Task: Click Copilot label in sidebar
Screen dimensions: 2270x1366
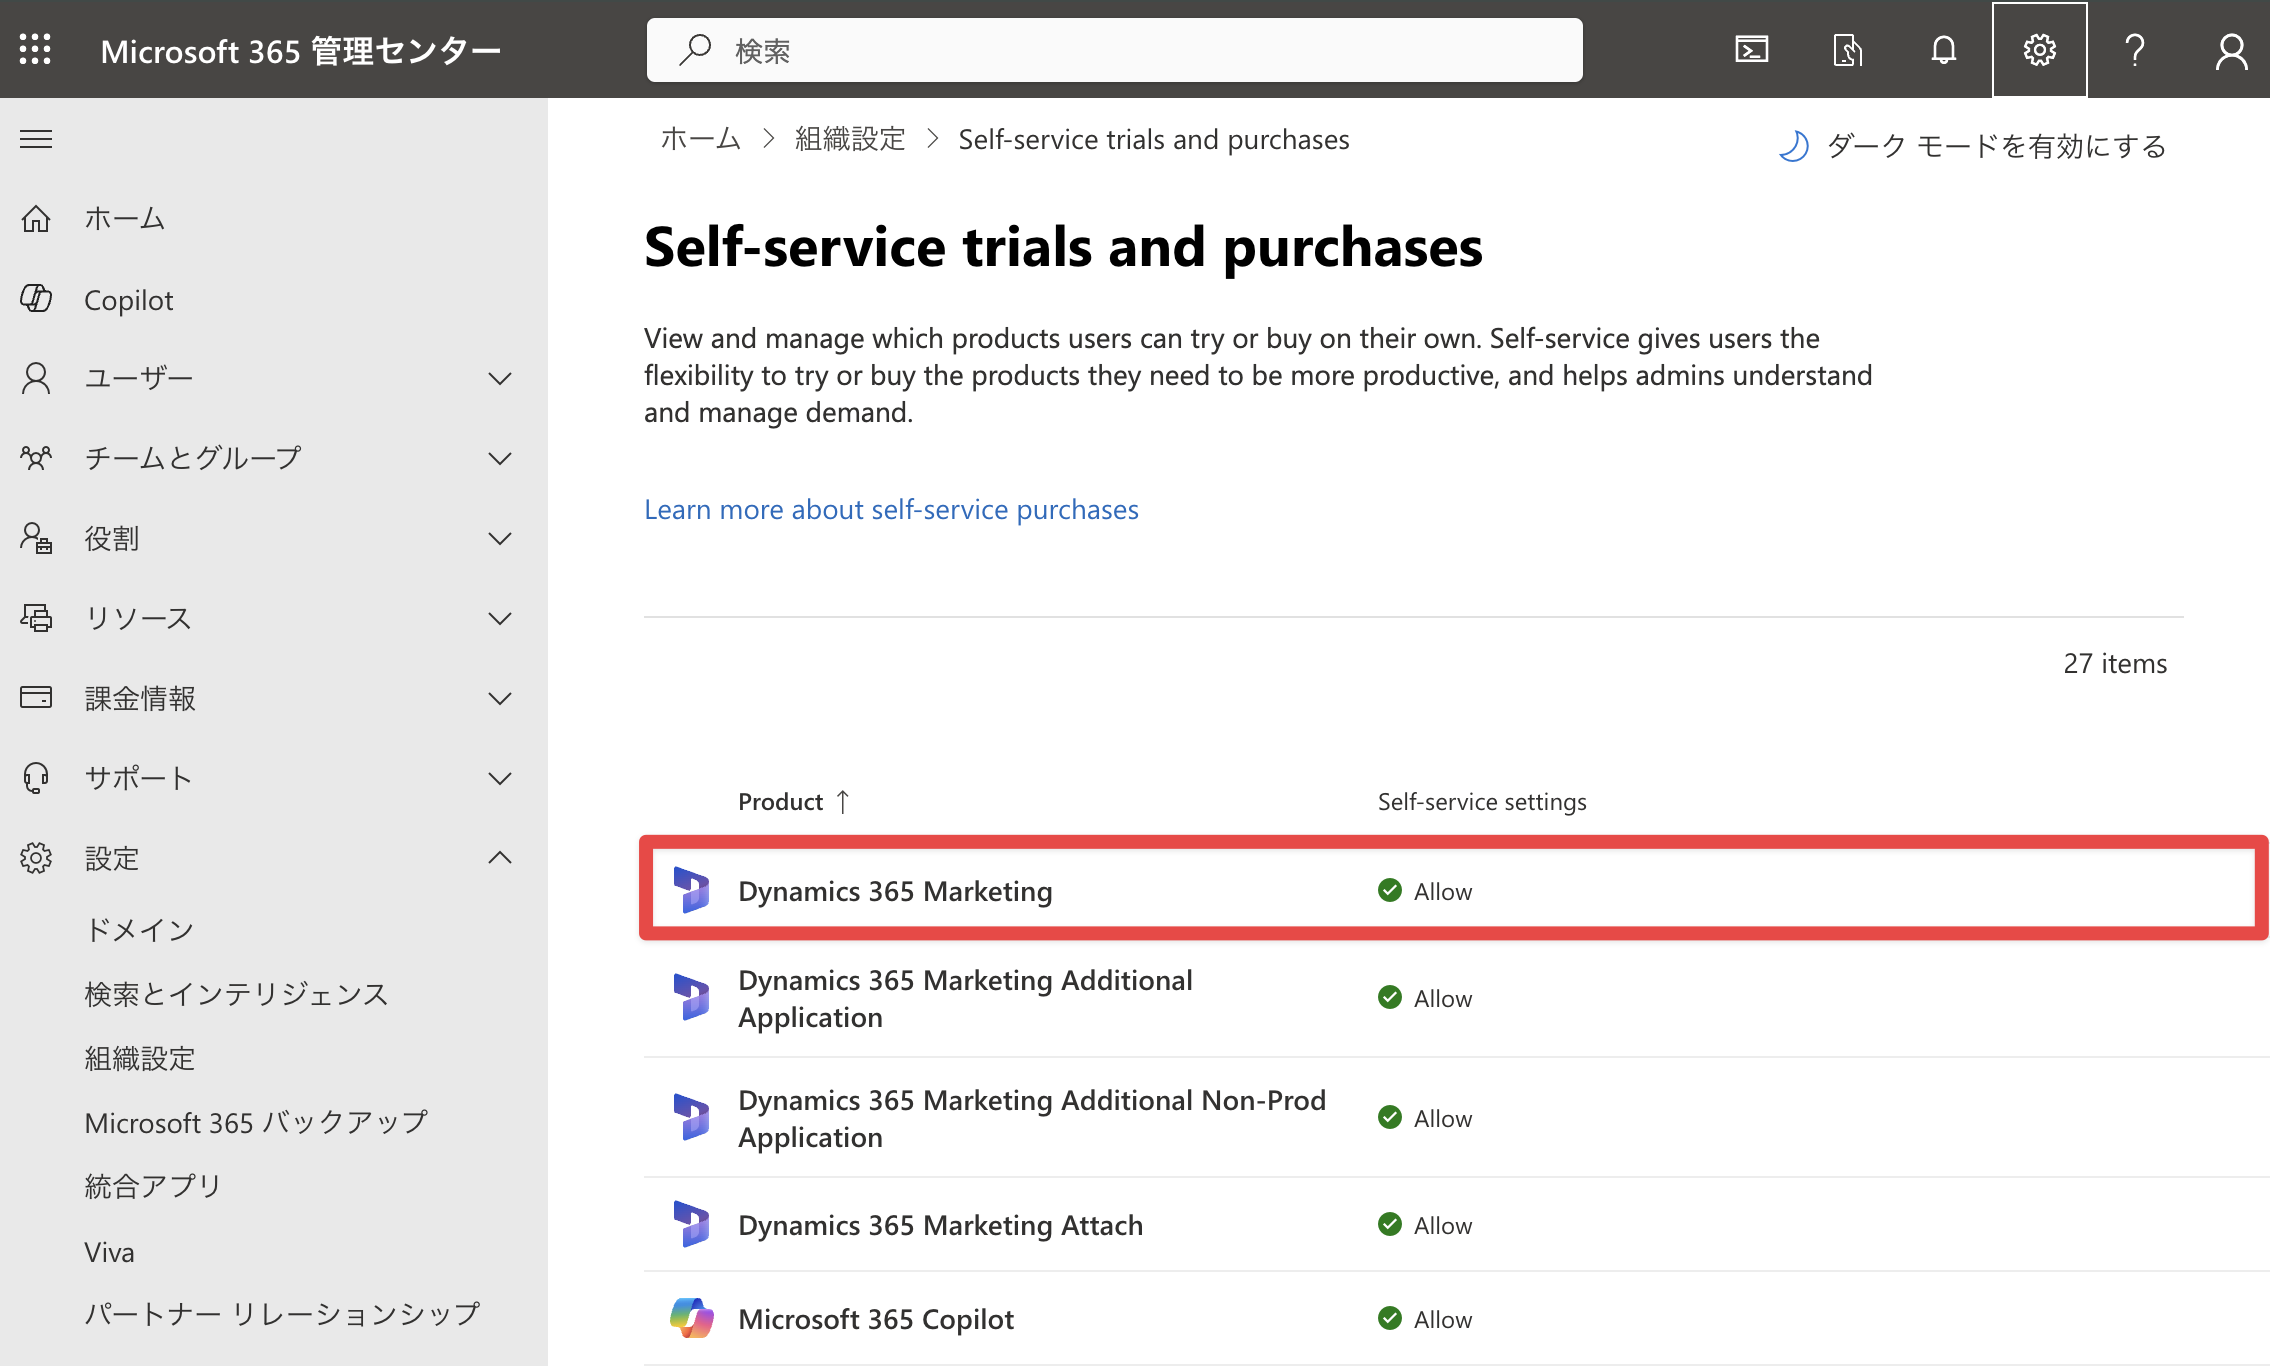Action: click(128, 300)
